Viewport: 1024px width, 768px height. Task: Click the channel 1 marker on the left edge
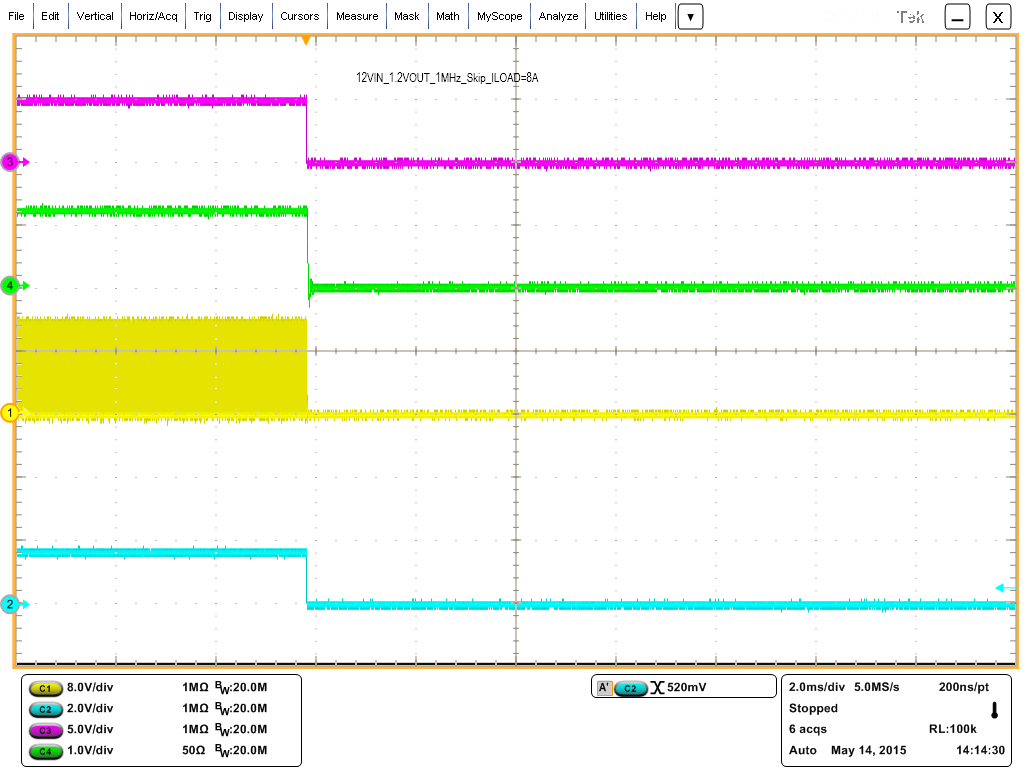(x=10, y=411)
